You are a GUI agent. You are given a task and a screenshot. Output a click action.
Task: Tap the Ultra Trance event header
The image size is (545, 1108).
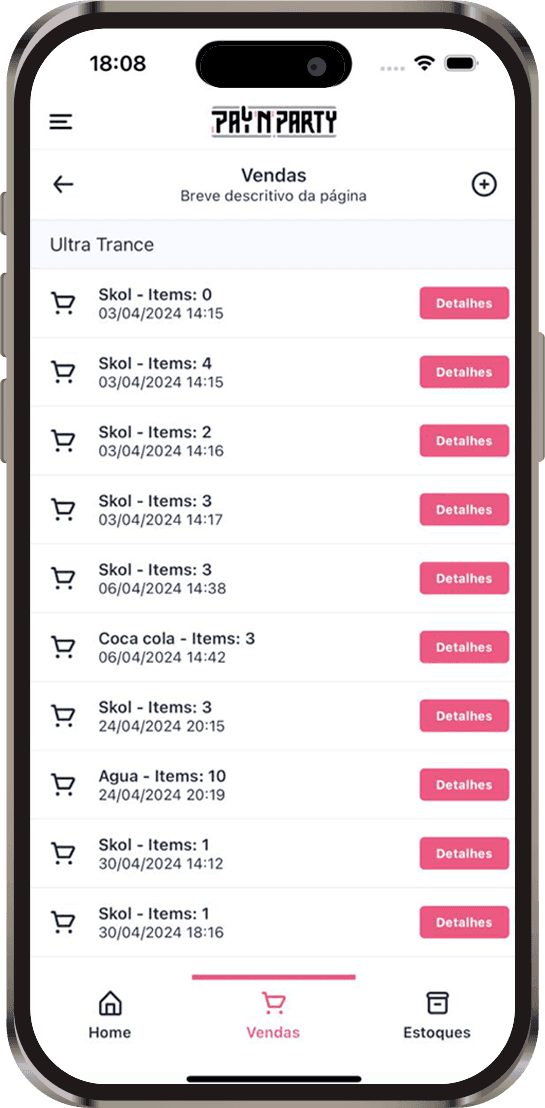tap(272, 244)
